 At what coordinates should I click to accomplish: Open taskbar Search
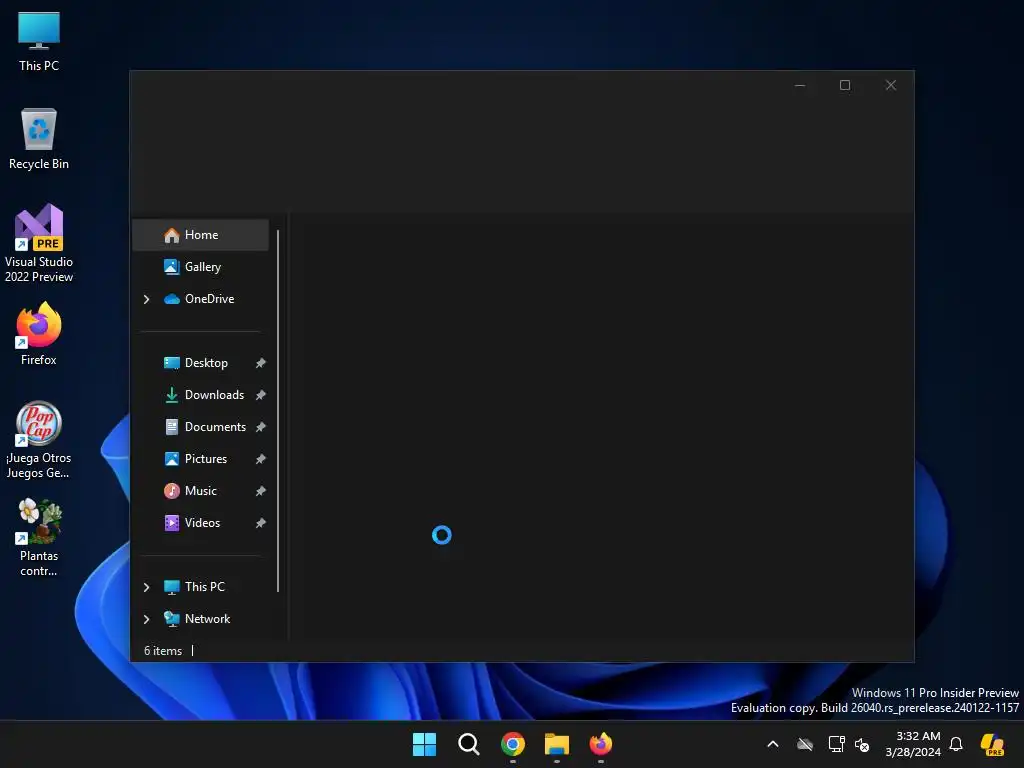pyautogui.click(x=469, y=744)
